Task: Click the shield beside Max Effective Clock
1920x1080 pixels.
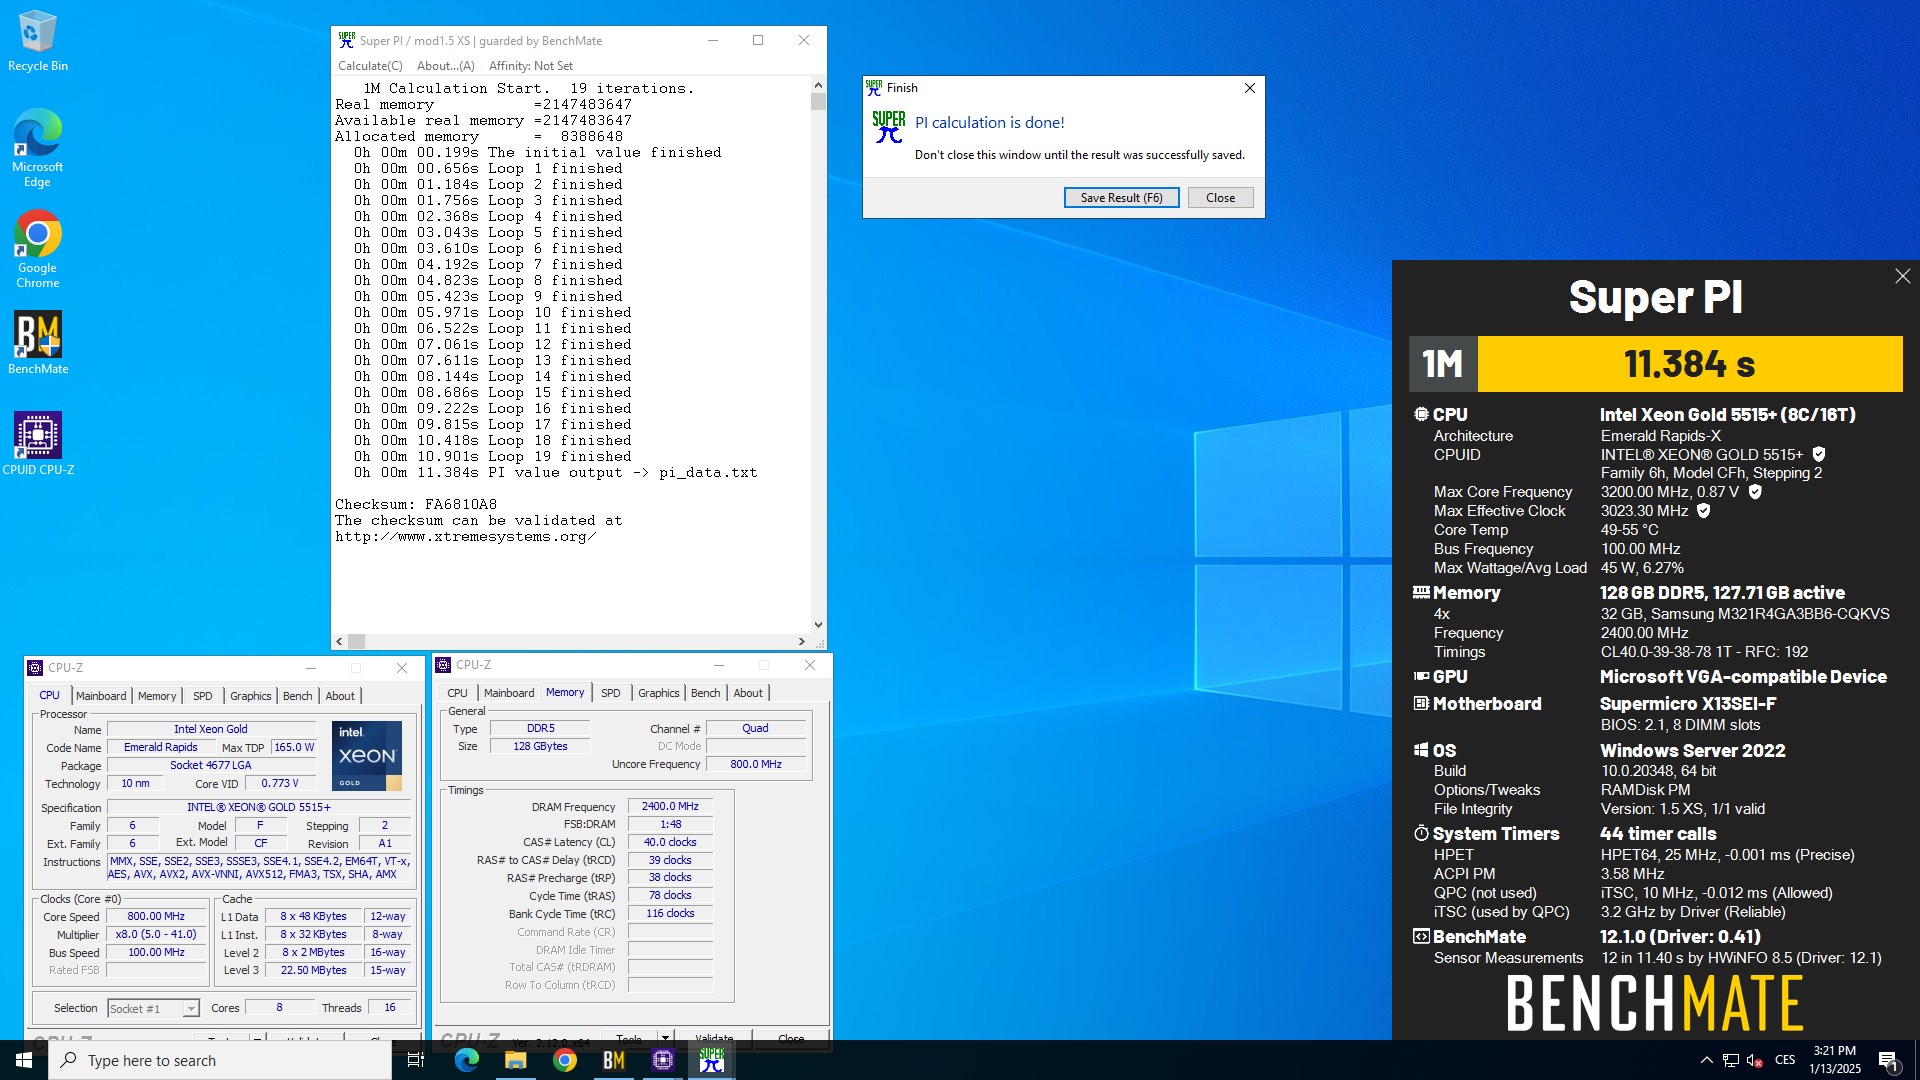Action: coord(1704,511)
